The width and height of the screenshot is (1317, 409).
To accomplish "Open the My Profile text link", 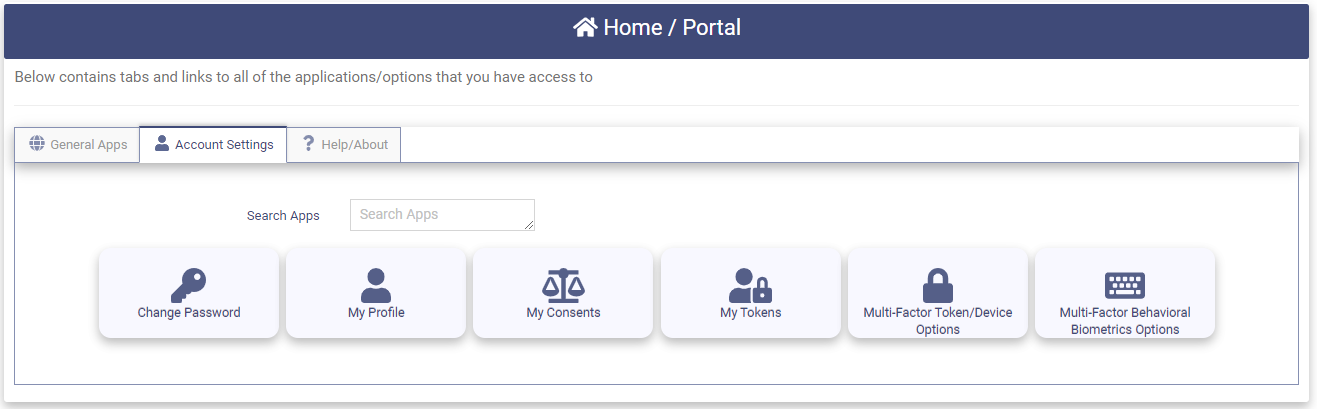I will click(x=376, y=313).
